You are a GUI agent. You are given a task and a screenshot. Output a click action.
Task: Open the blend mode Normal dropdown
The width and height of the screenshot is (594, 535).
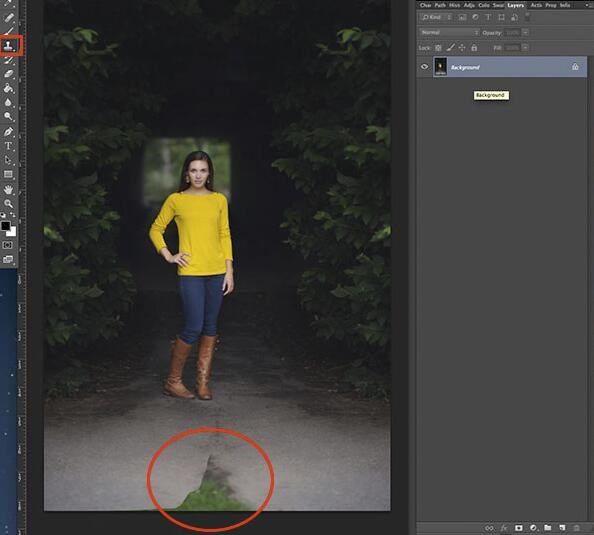coord(449,33)
